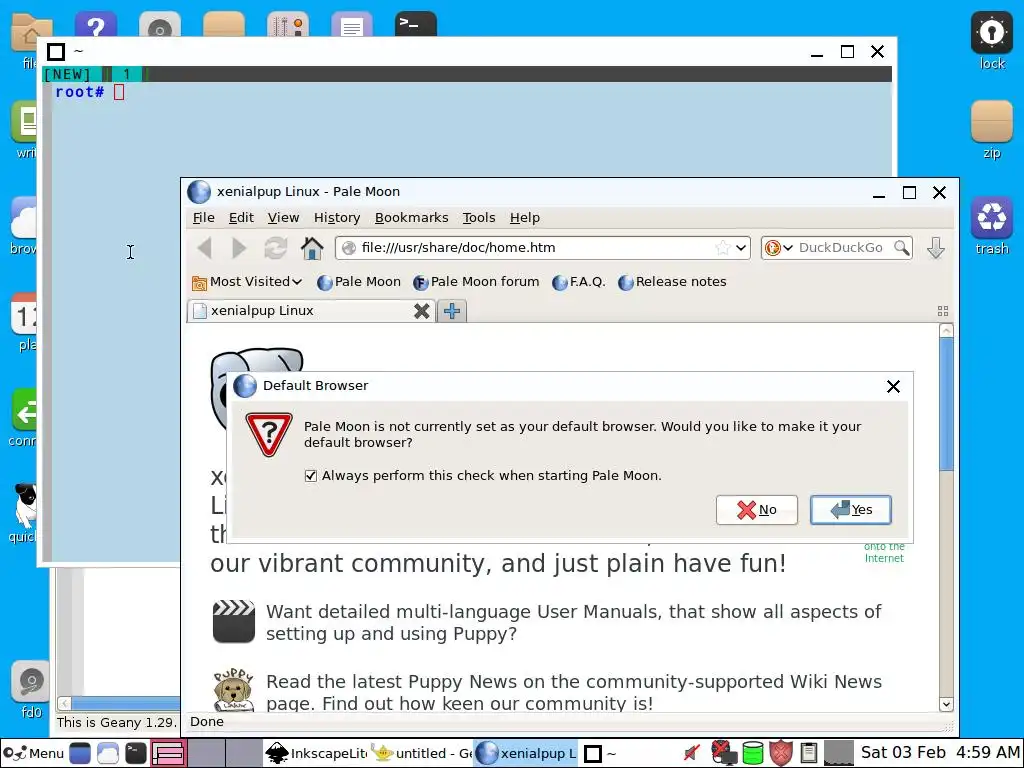Screen dimensions: 1024x768
Task: Open the Tools menu
Action: (479, 217)
